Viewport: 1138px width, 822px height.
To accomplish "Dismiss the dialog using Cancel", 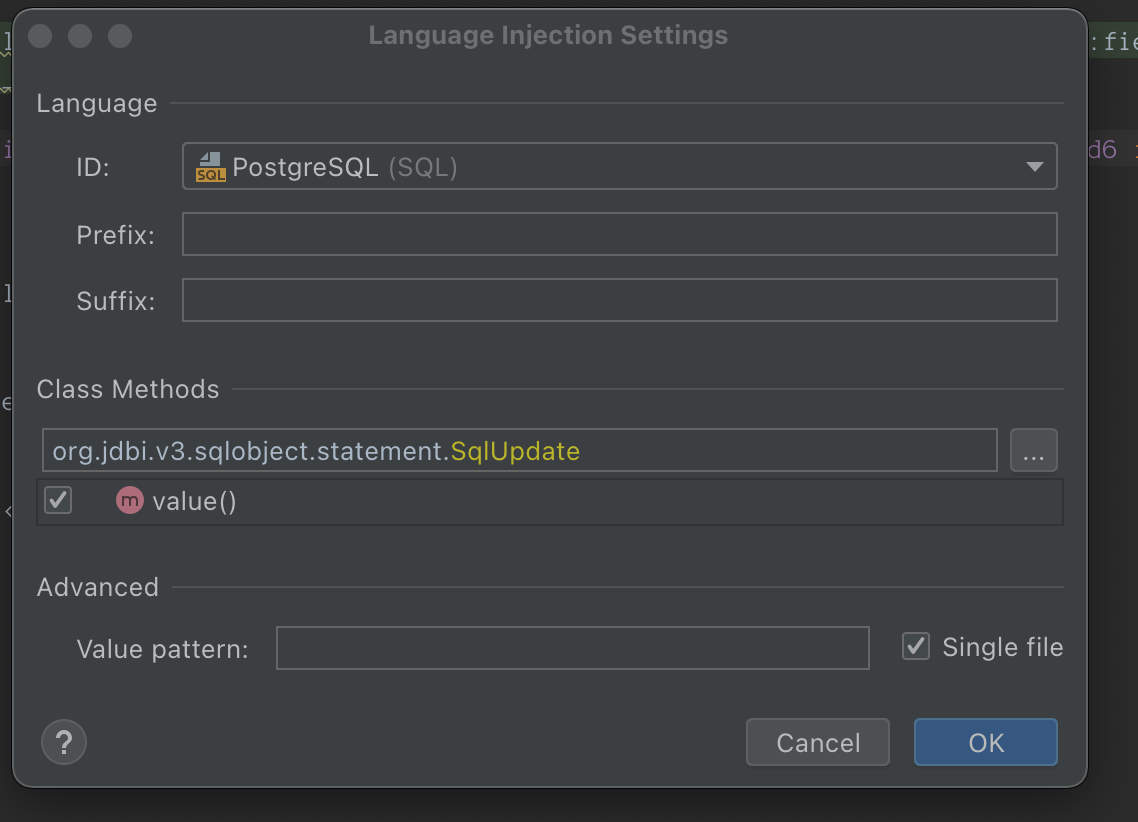I will [x=817, y=742].
